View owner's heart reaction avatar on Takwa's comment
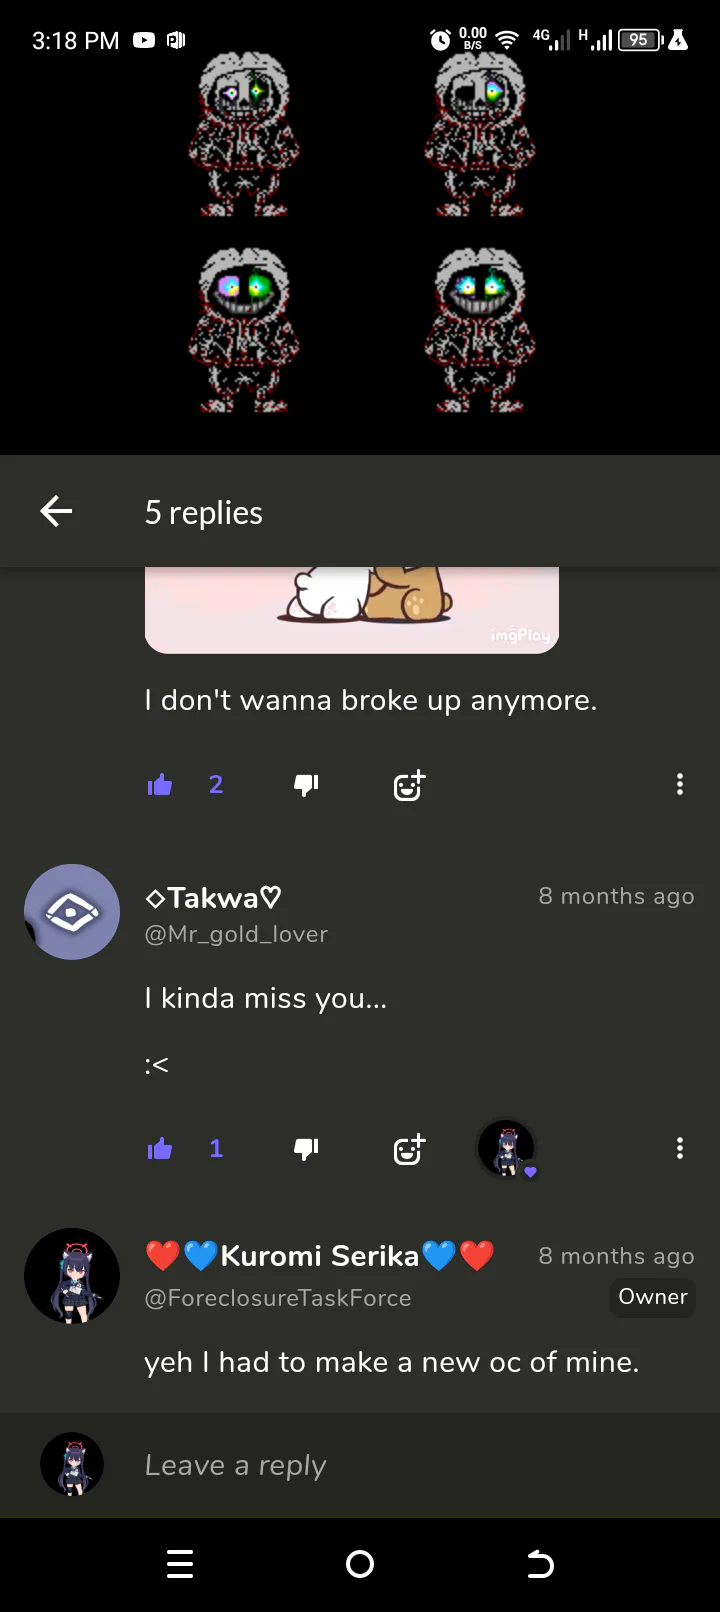Viewport: 720px width, 1612px height. click(507, 1149)
